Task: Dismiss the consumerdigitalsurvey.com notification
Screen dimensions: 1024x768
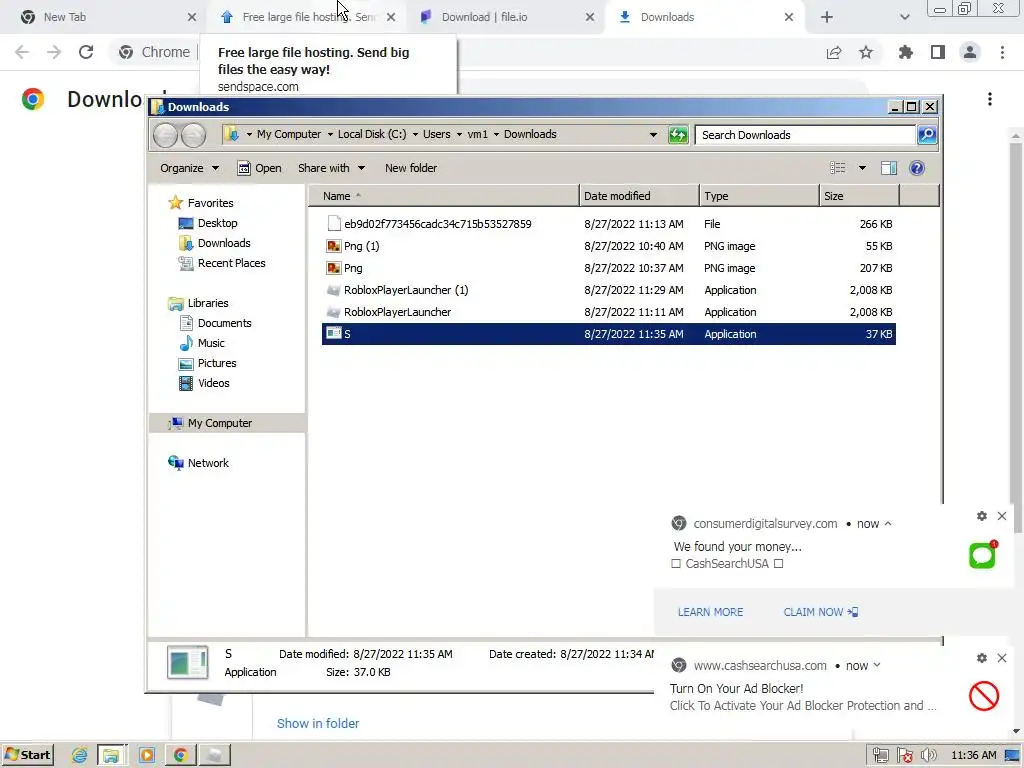Action: tap(1002, 516)
